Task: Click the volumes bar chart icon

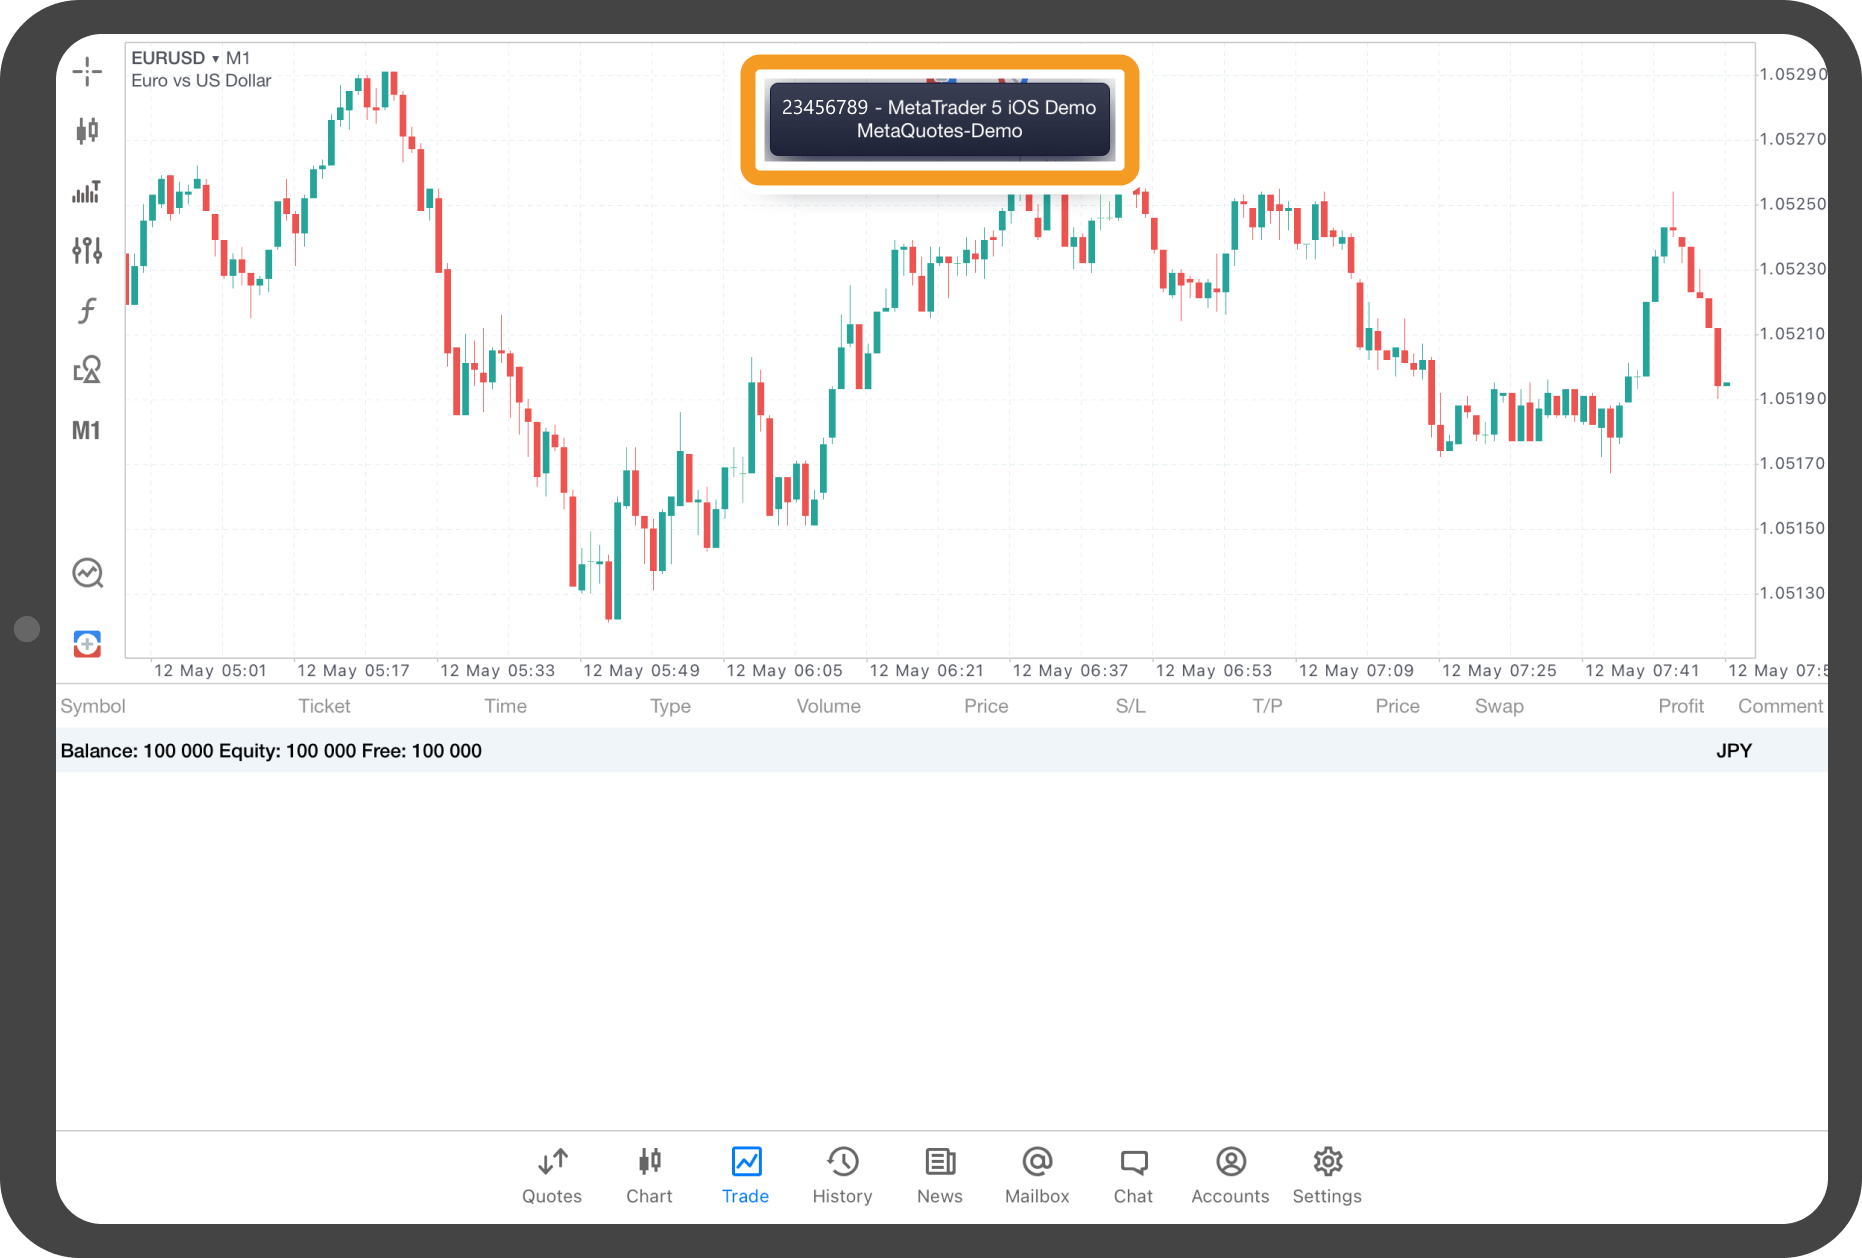Action: pyautogui.click(x=87, y=191)
